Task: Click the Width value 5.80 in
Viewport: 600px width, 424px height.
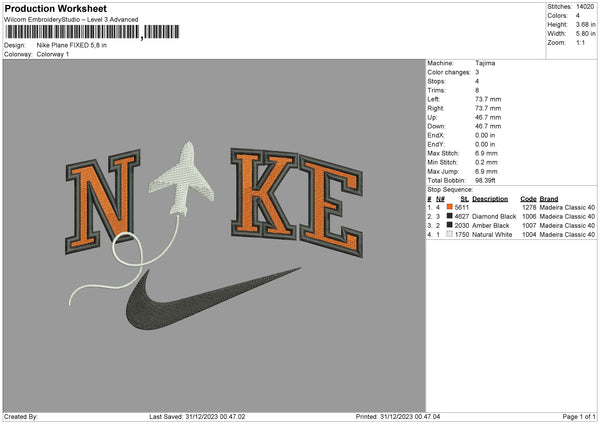Action: (x=585, y=34)
